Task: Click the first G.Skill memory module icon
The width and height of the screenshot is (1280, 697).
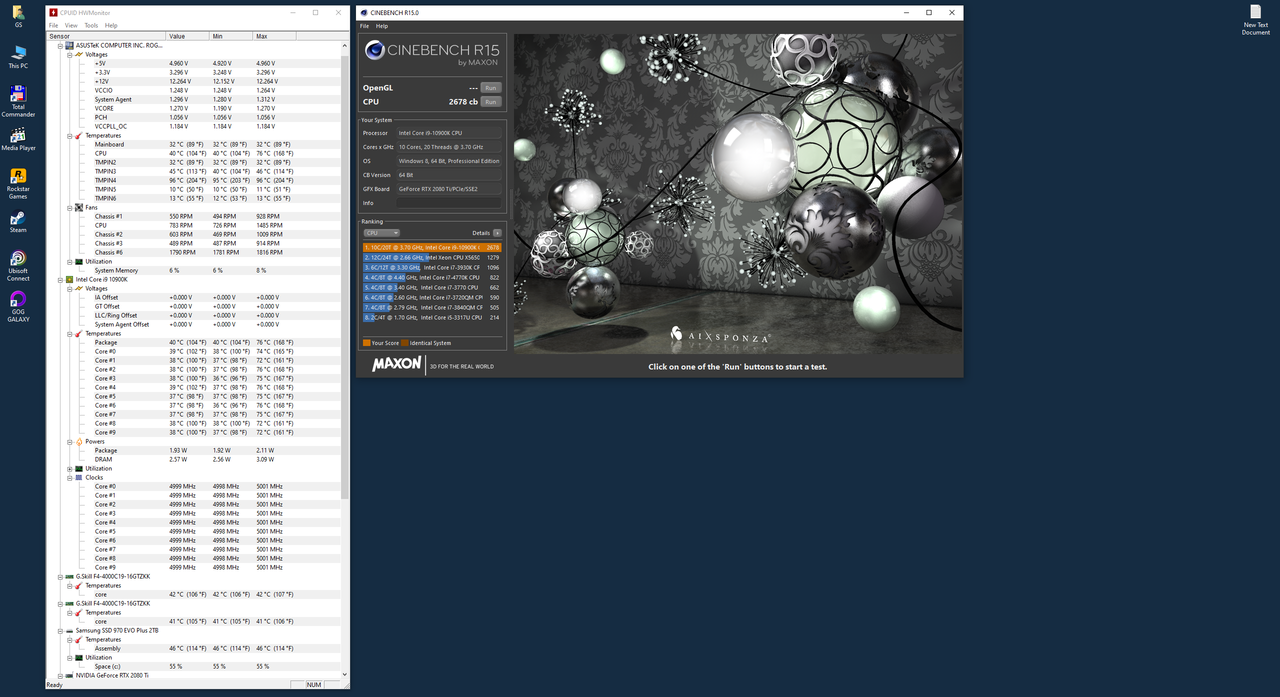Action: [70, 576]
